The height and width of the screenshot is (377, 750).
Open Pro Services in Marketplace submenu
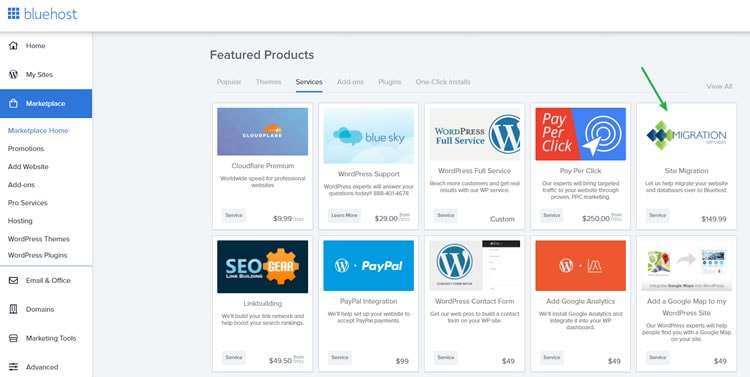tap(28, 203)
